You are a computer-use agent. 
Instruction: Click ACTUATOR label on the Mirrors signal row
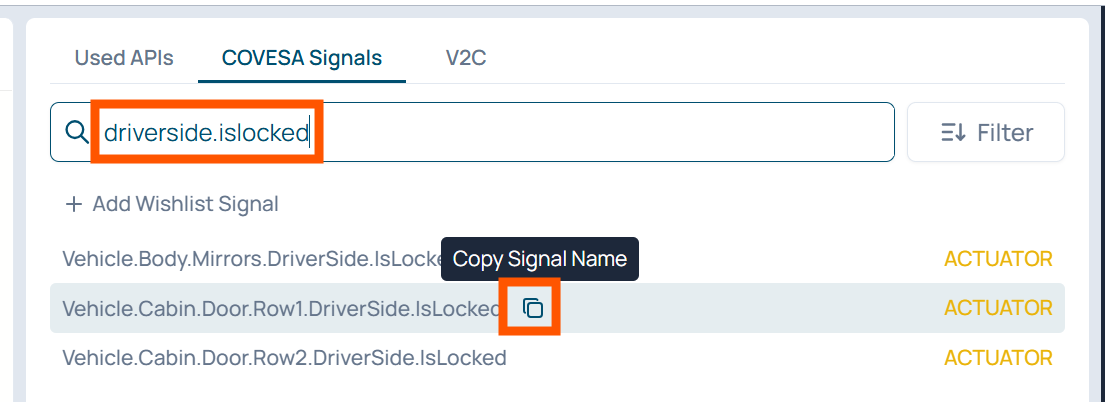[x=998, y=259]
